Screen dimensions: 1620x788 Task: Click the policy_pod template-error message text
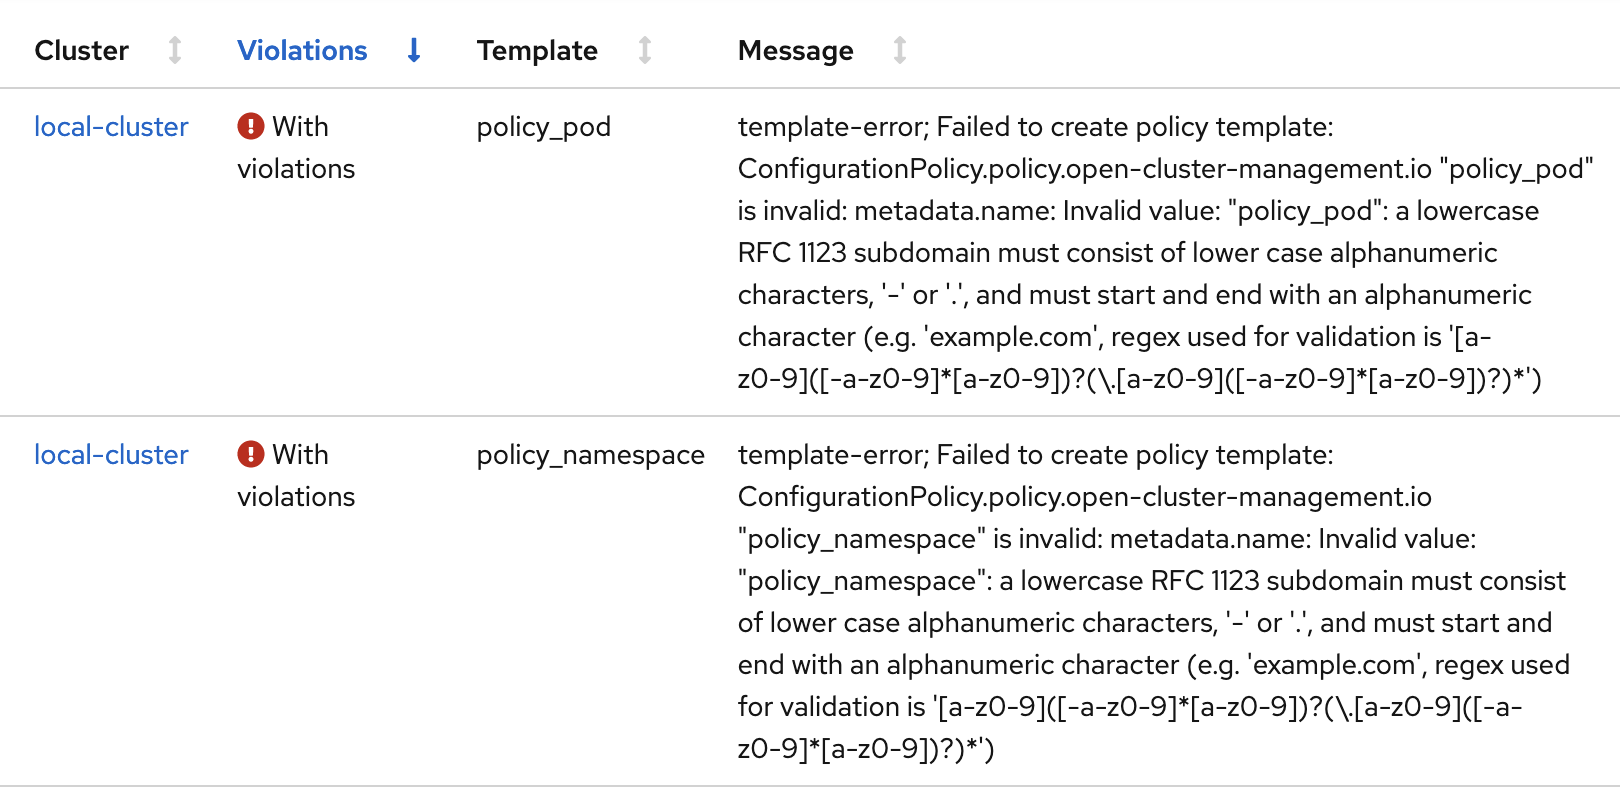(x=1035, y=127)
